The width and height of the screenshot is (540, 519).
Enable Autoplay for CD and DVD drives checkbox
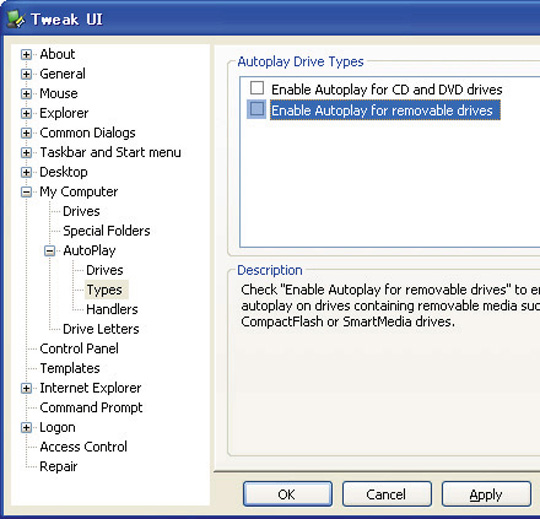tap(257, 88)
